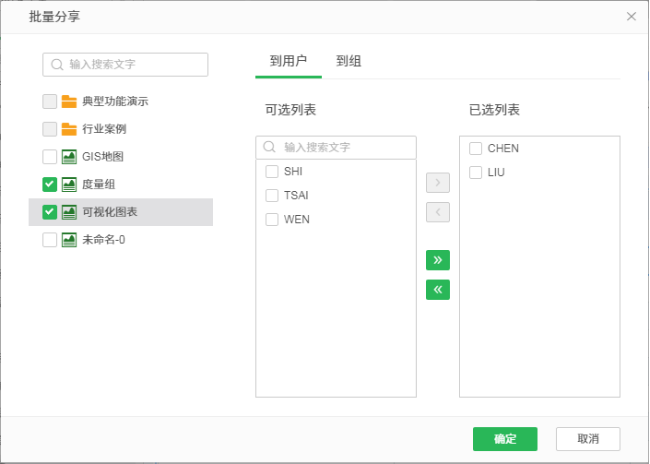Tick the GIS地图 checkbox

pyautogui.click(x=49, y=157)
